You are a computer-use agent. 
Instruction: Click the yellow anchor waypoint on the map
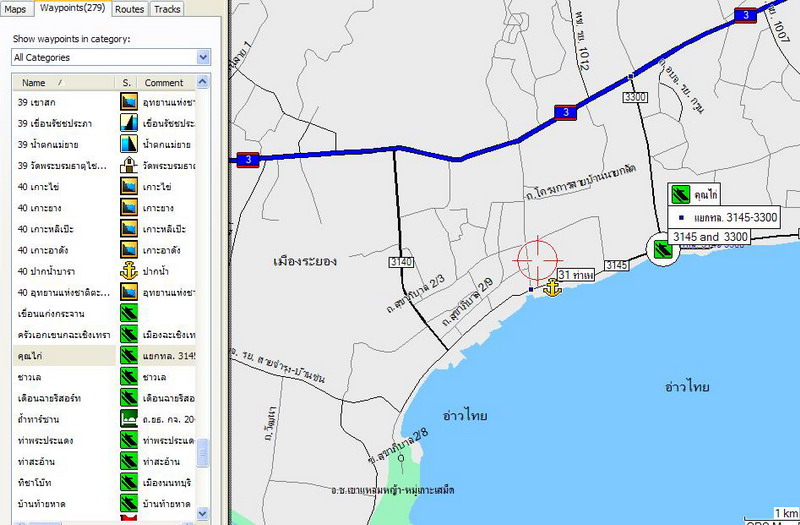click(552, 289)
